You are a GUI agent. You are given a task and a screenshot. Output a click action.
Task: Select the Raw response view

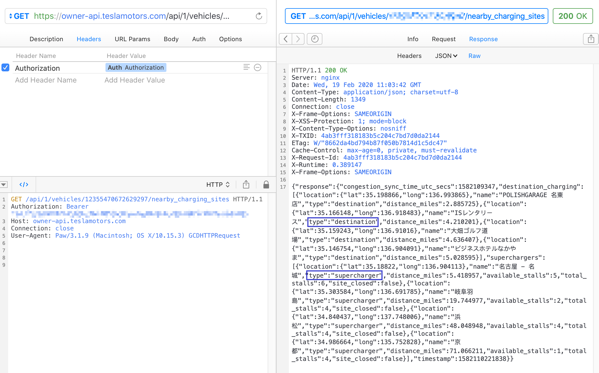coord(474,56)
